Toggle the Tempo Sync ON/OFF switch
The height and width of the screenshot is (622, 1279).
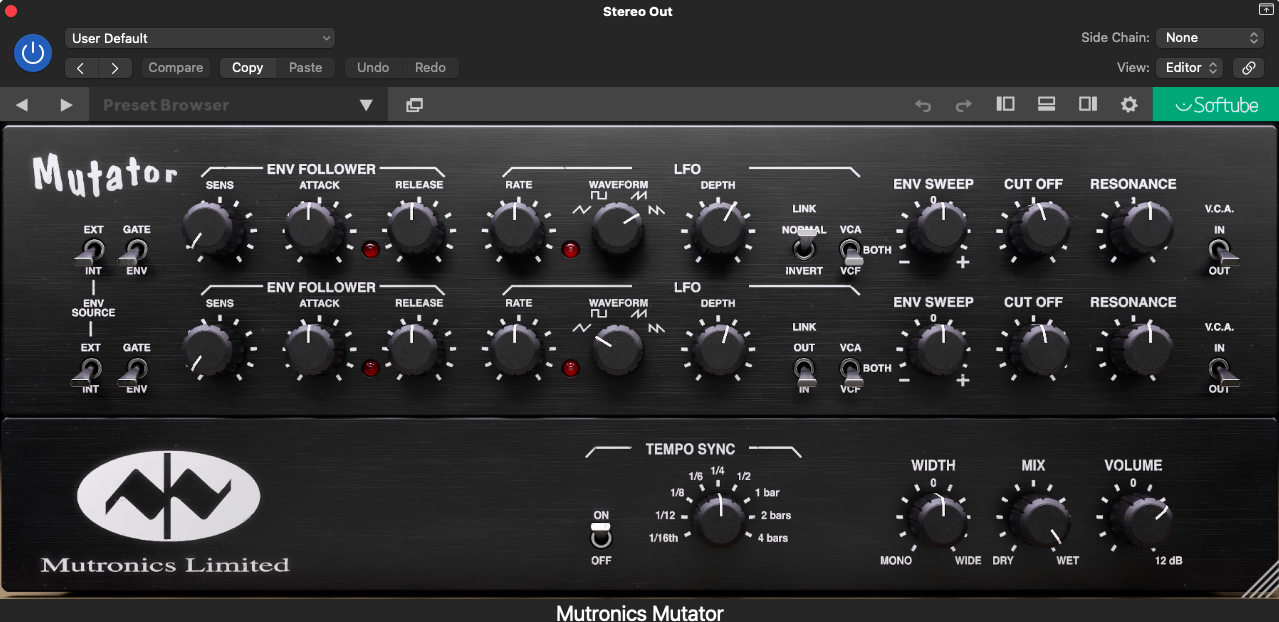[x=601, y=535]
